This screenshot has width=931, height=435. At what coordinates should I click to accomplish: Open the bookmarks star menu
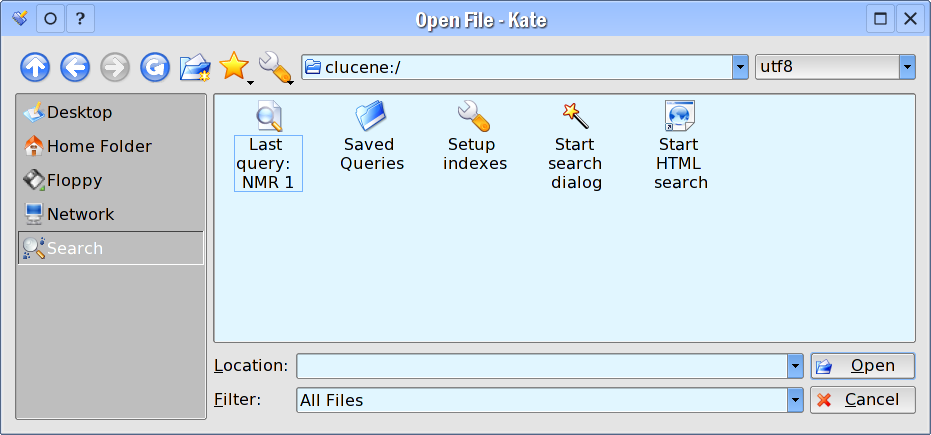coord(236,67)
